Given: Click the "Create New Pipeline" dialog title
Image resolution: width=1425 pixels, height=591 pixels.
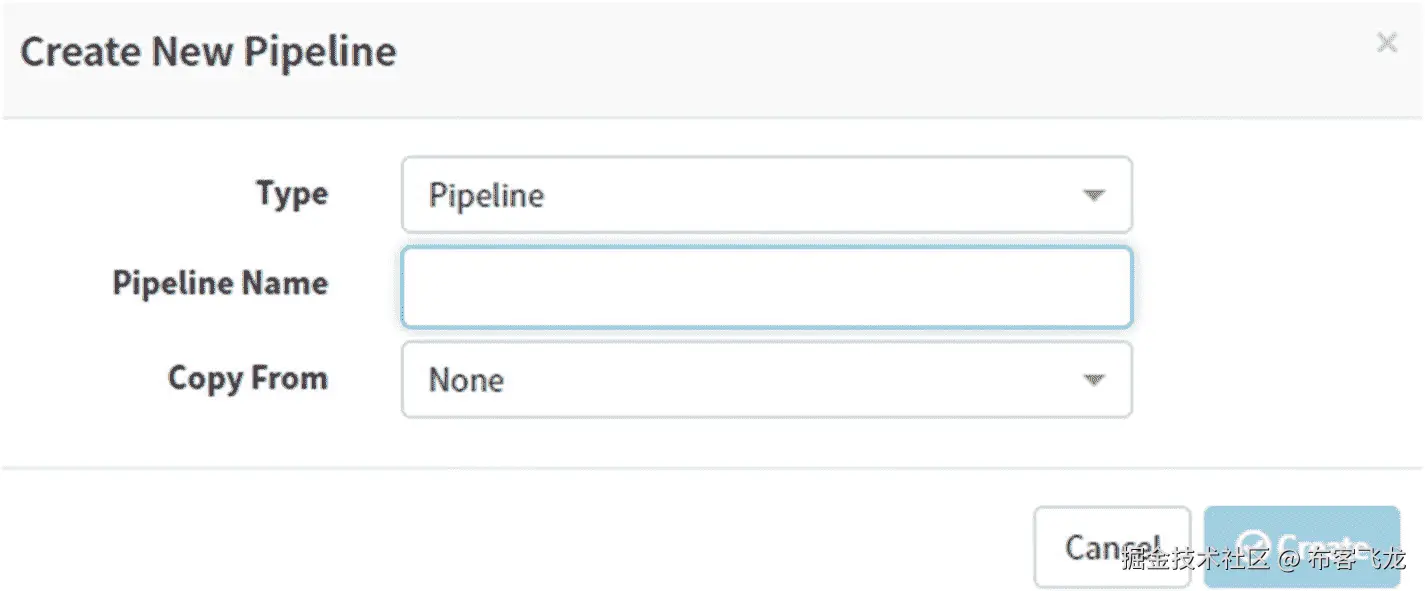Looking at the screenshot, I should [x=208, y=52].
